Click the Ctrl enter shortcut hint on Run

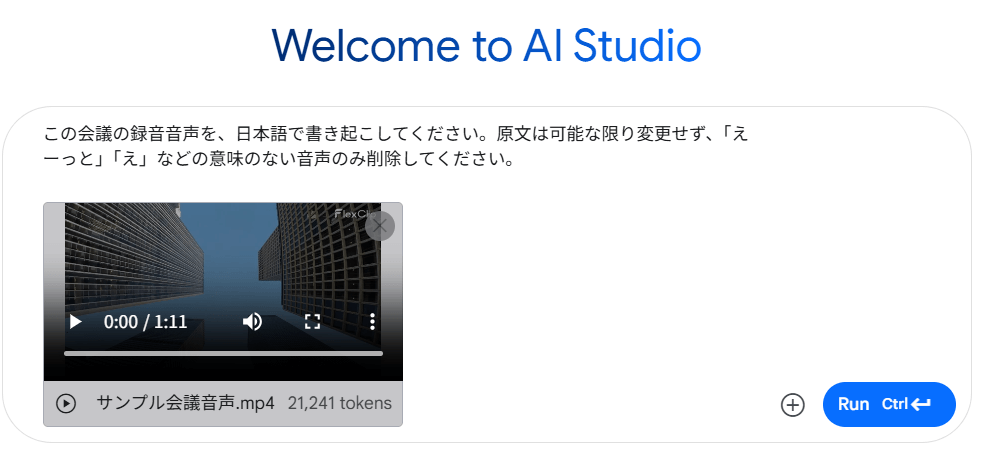(906, 405)
